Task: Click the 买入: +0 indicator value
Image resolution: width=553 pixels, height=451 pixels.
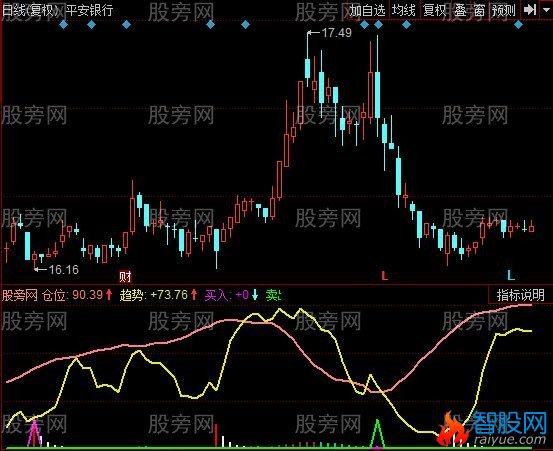Action: (x=227, y=295)
